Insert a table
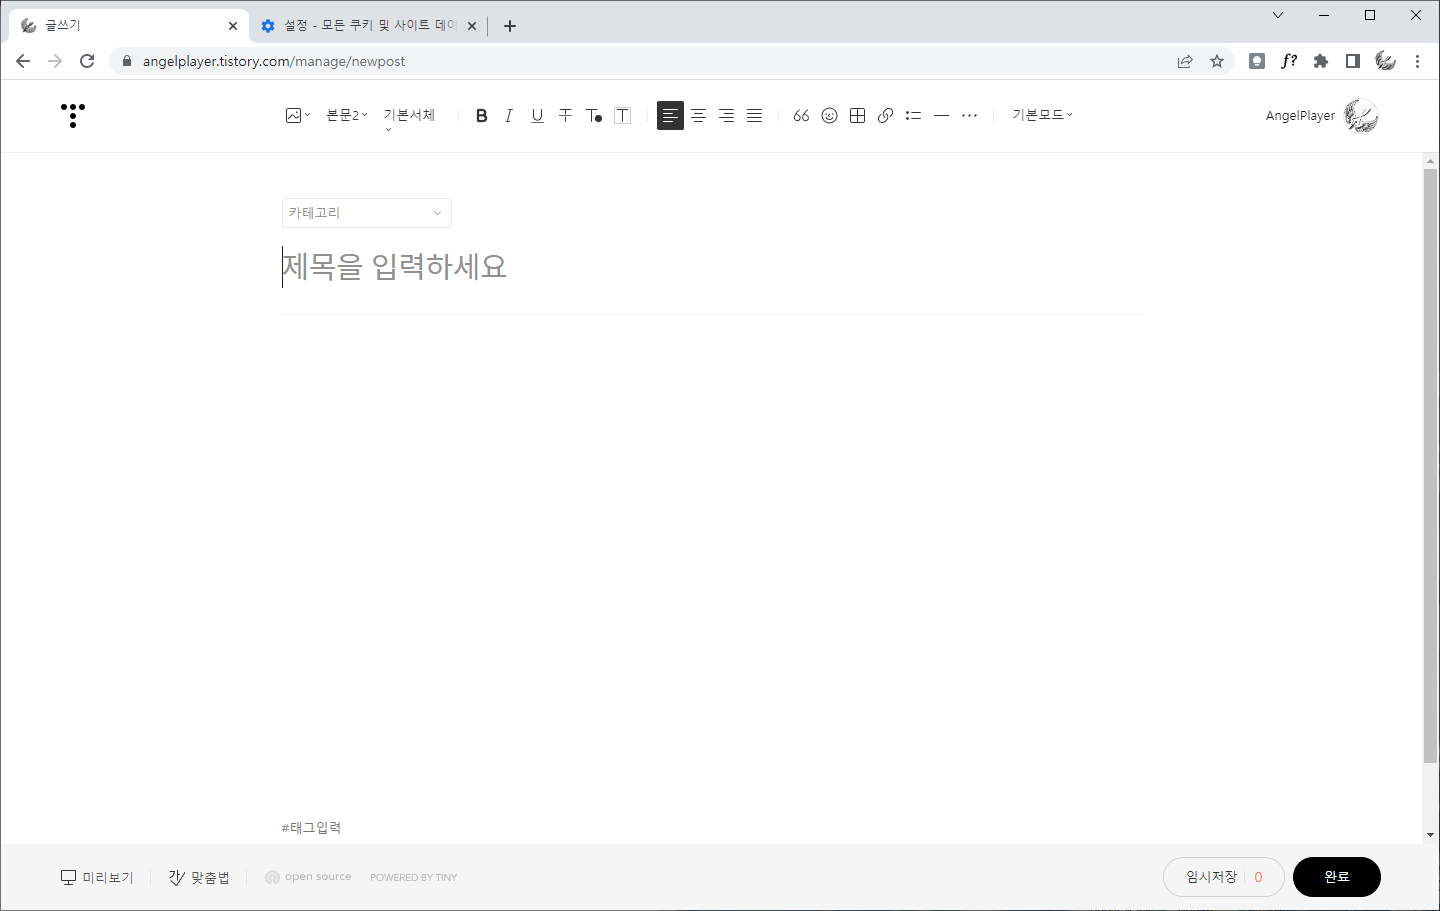 pos(857,115)
